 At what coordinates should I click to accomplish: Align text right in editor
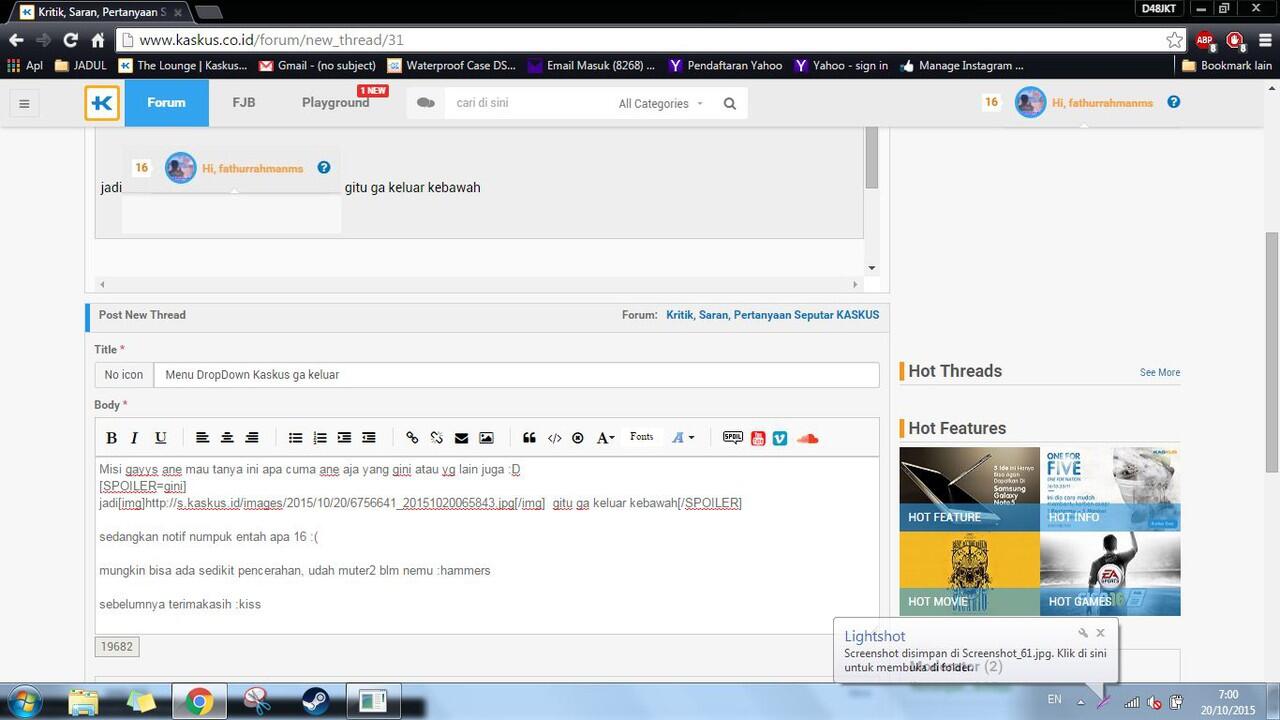point(252,438)
